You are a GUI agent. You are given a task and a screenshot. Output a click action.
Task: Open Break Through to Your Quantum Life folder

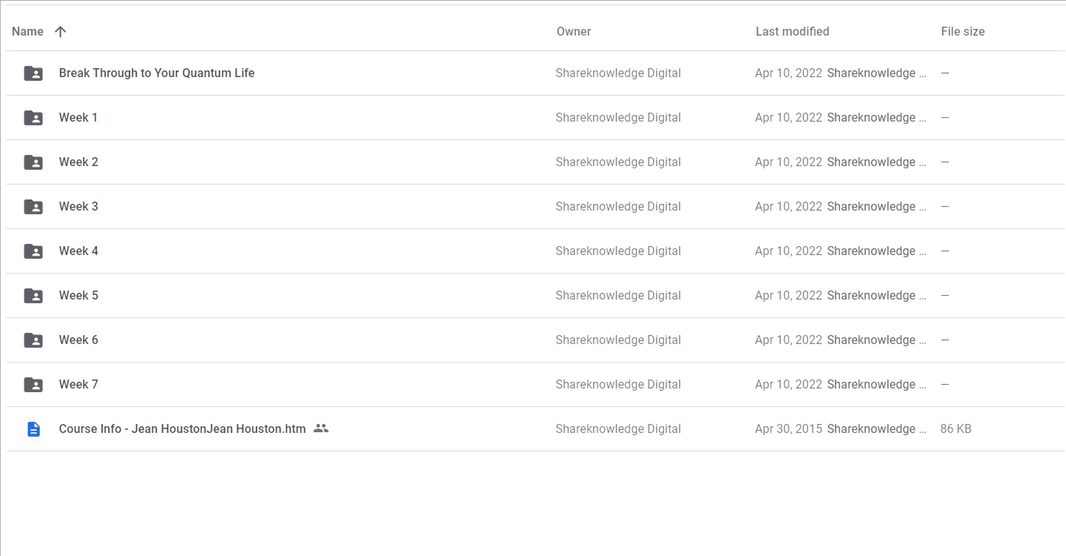click(156, 73)
